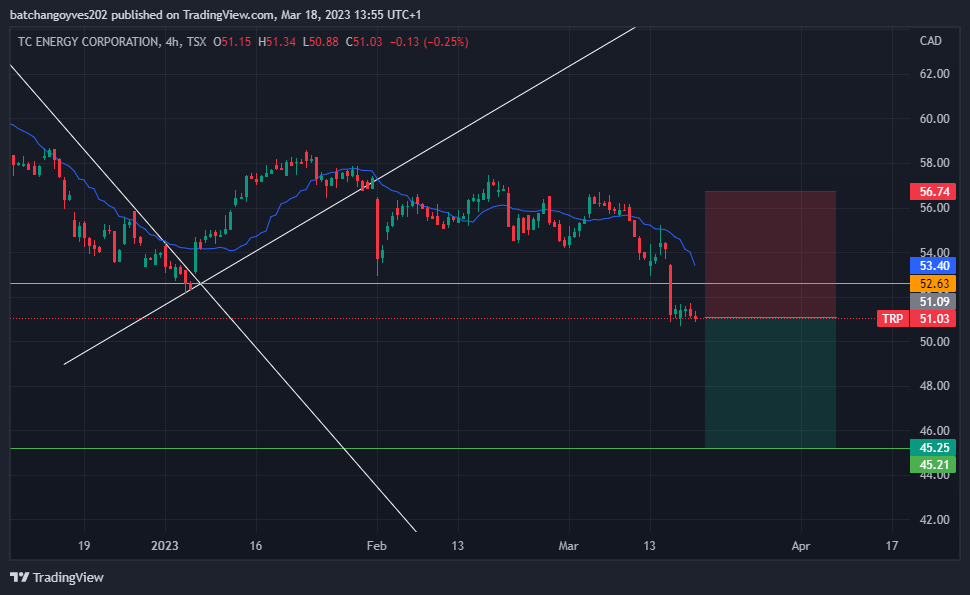Click the 58.00 price axis label
The width and height of the screenshot is (970, 595).
pyautogui.click(x=934, y=163)
